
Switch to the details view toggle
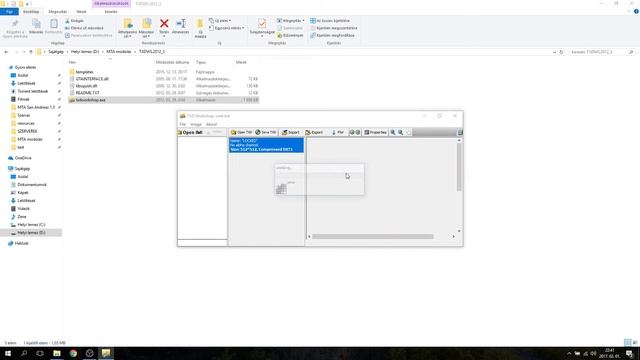[x=628, y=342]
